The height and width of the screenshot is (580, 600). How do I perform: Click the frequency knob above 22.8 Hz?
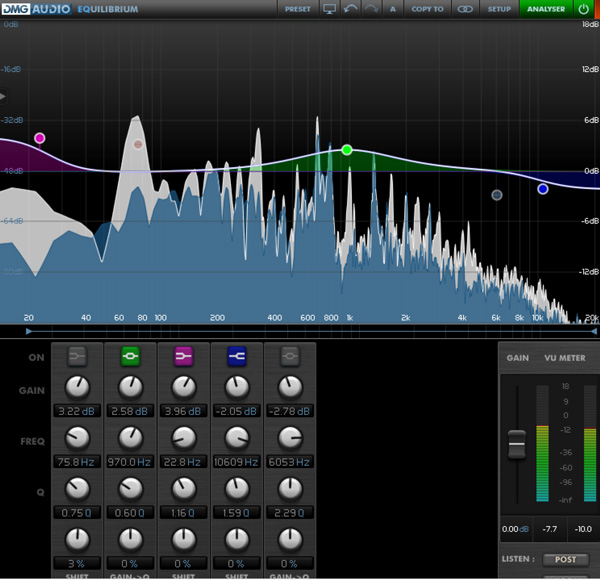(184, 438)
